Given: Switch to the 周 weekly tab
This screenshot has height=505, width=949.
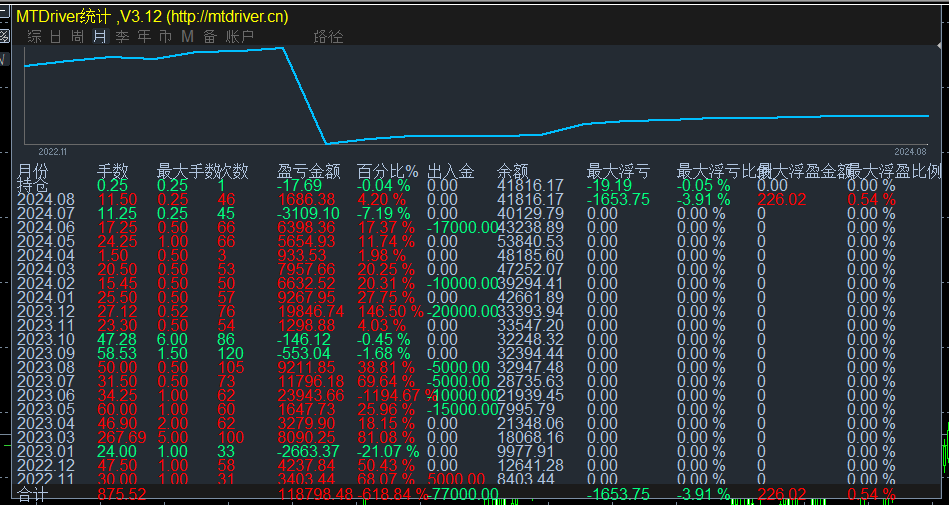Looking at the screenshot, I should tap(77, 37).
